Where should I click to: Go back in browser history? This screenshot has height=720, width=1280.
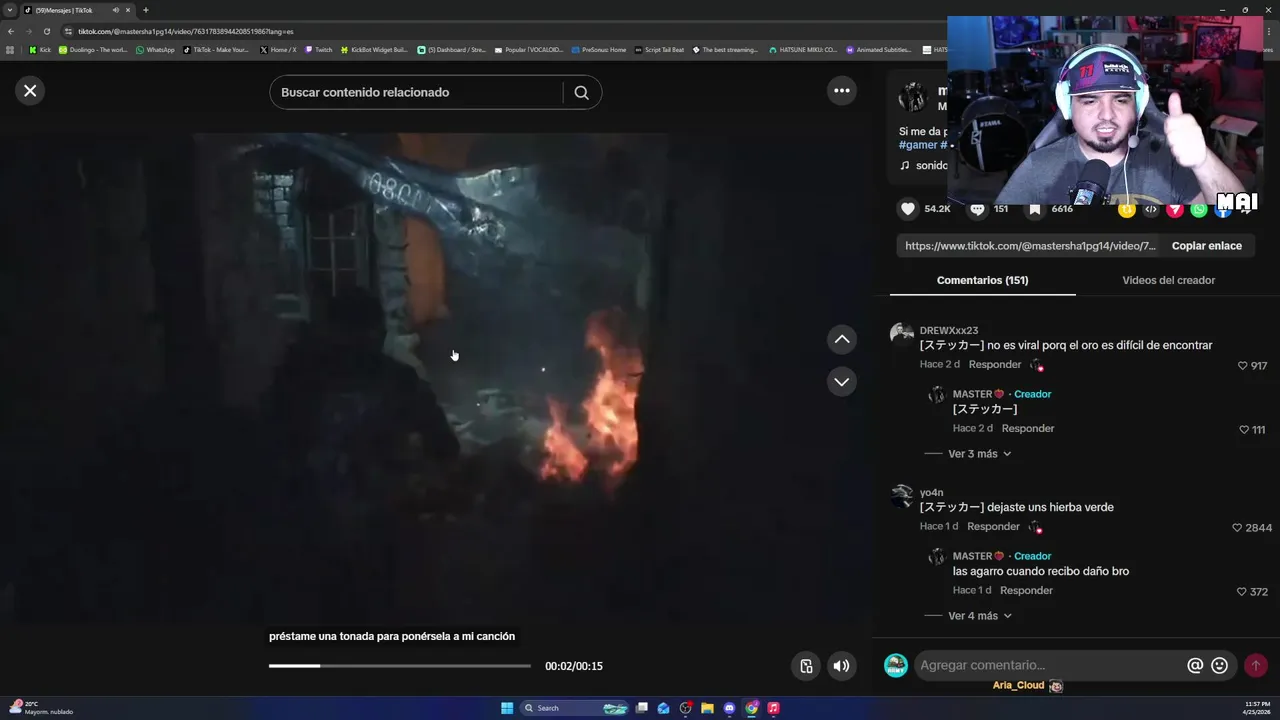[x=11, y=31]
